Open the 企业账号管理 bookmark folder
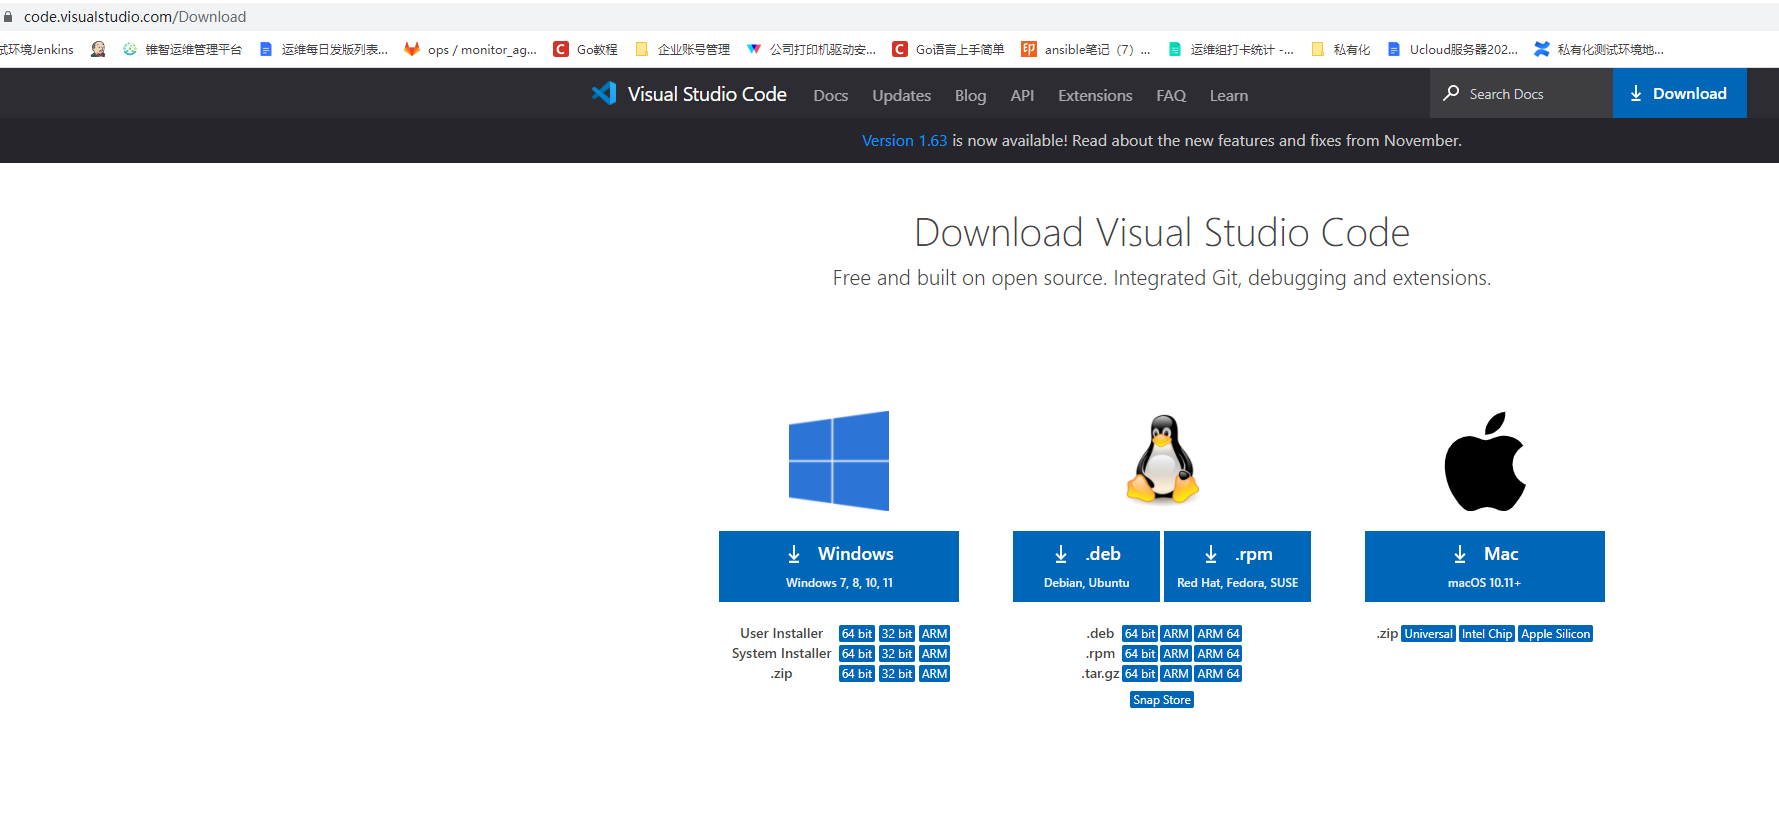 [683, 49]
